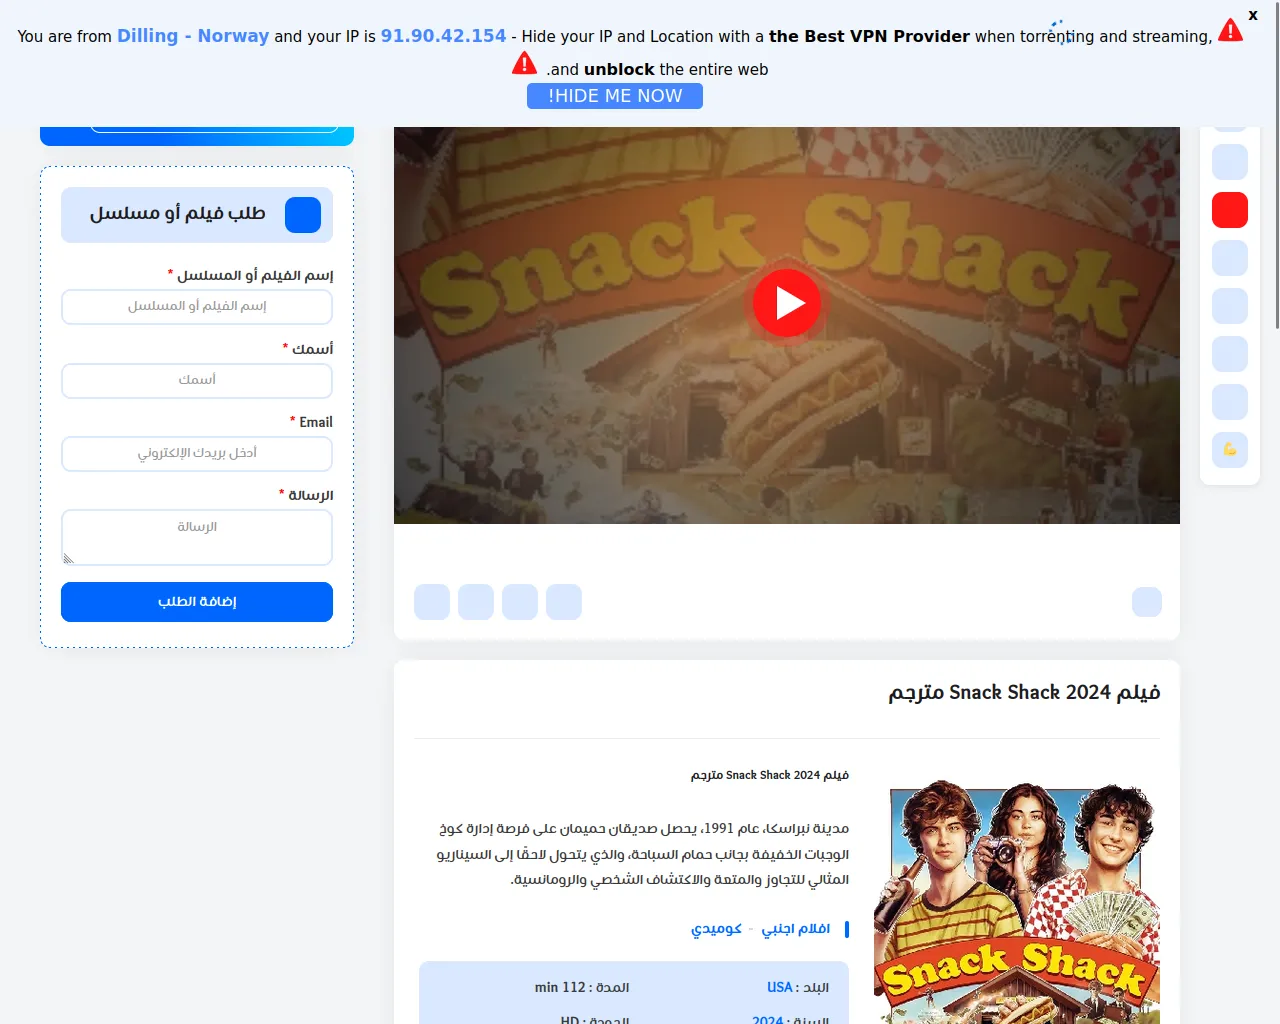The image size is (1280, 1024).
Task: Click the Email input field
Action: pos(197,453)
